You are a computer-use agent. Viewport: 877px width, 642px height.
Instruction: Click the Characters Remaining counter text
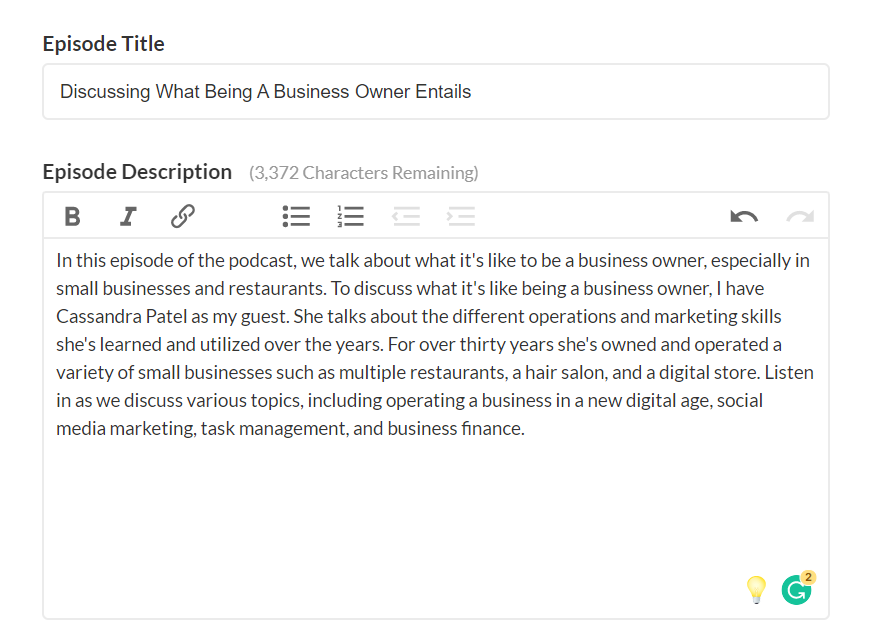click(364, 173)
